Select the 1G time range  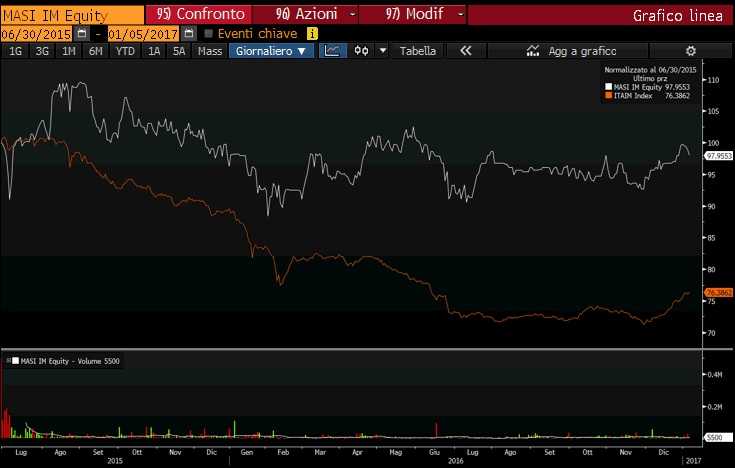coord(15,51)
